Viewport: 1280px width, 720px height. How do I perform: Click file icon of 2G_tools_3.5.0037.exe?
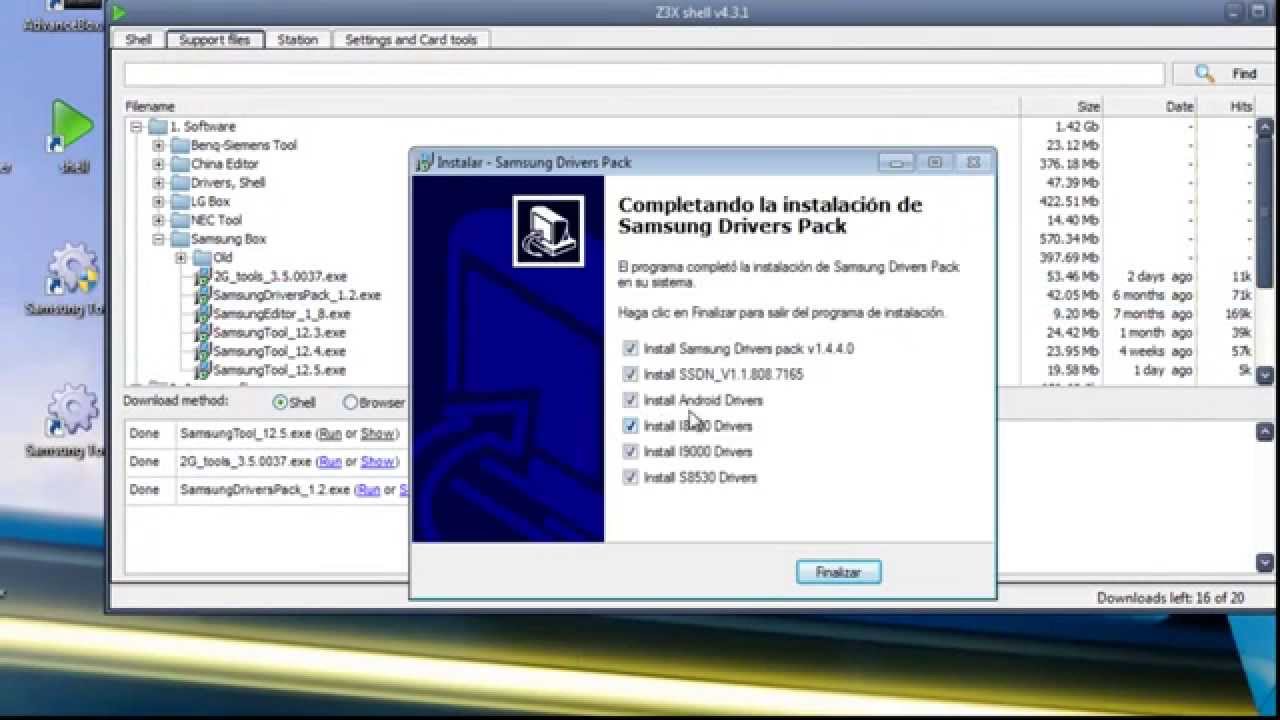pos(203,277)
